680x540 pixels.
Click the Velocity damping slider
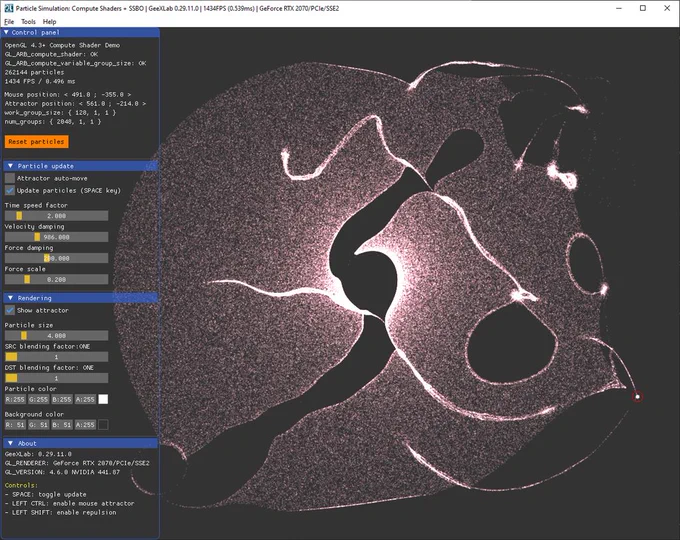(x=56, y=237)
